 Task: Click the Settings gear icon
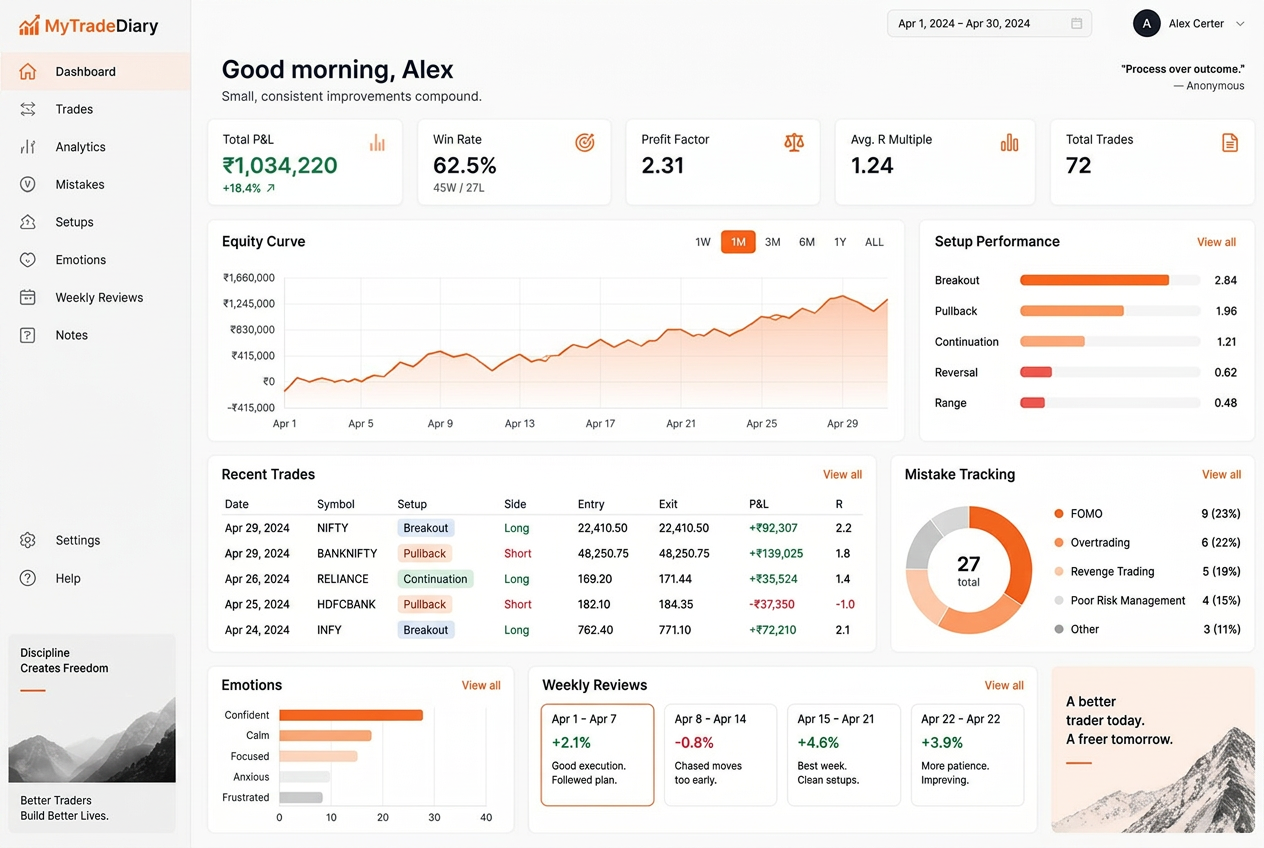click(28, 540)
